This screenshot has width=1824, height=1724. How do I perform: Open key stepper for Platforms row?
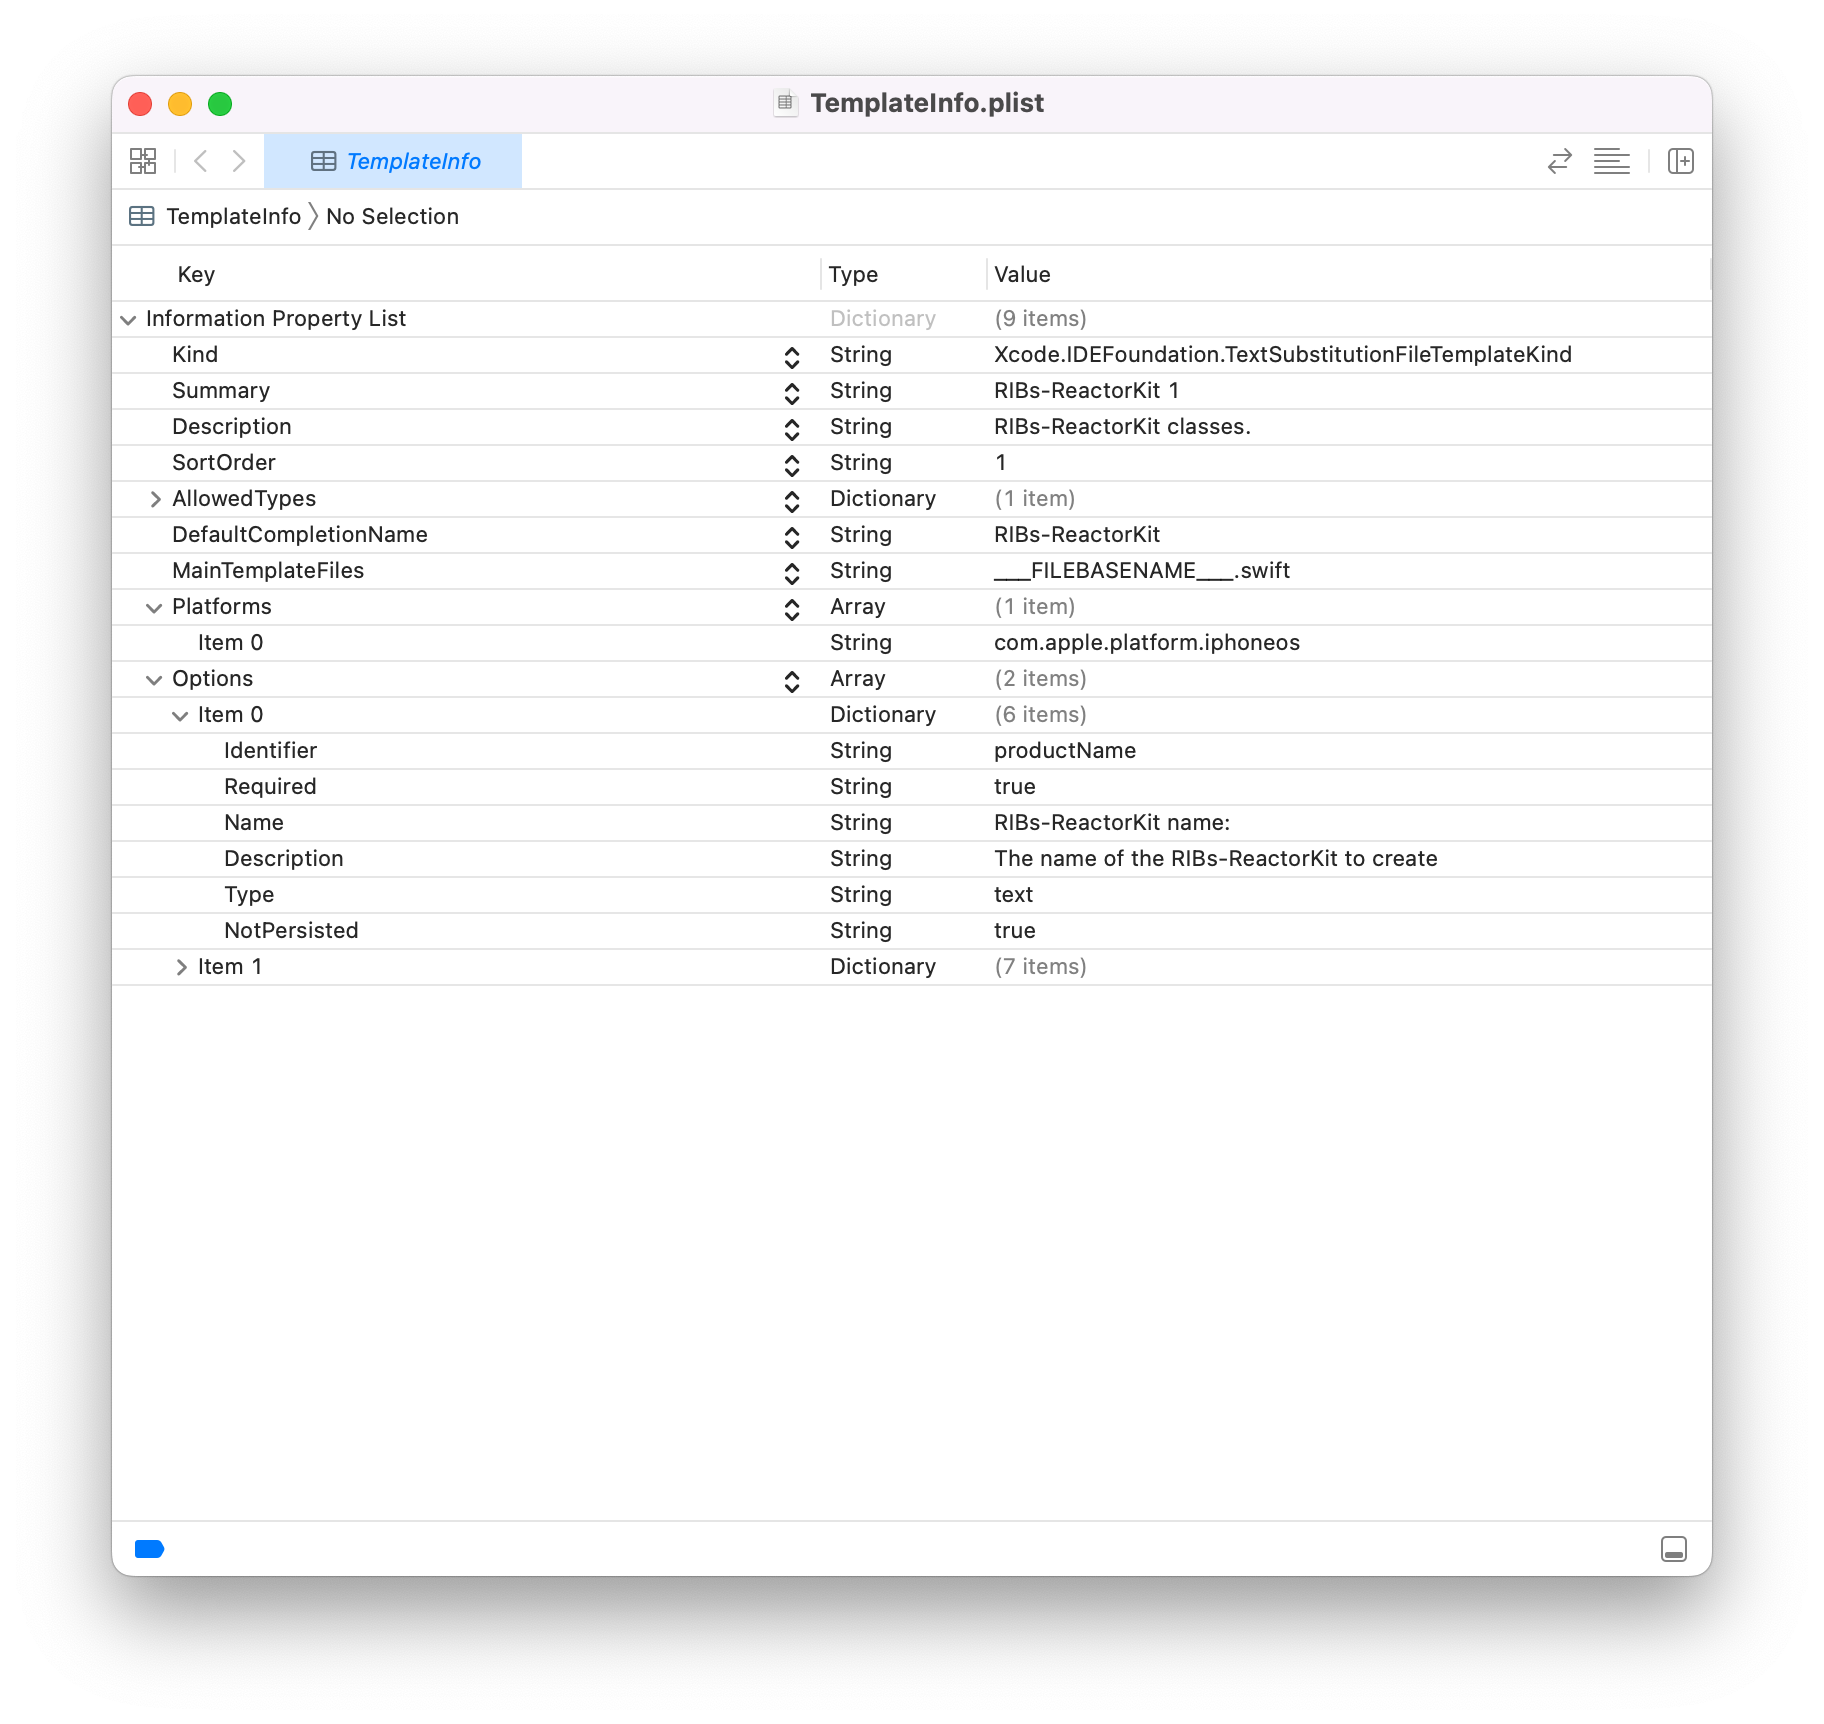tap(792, 609)
